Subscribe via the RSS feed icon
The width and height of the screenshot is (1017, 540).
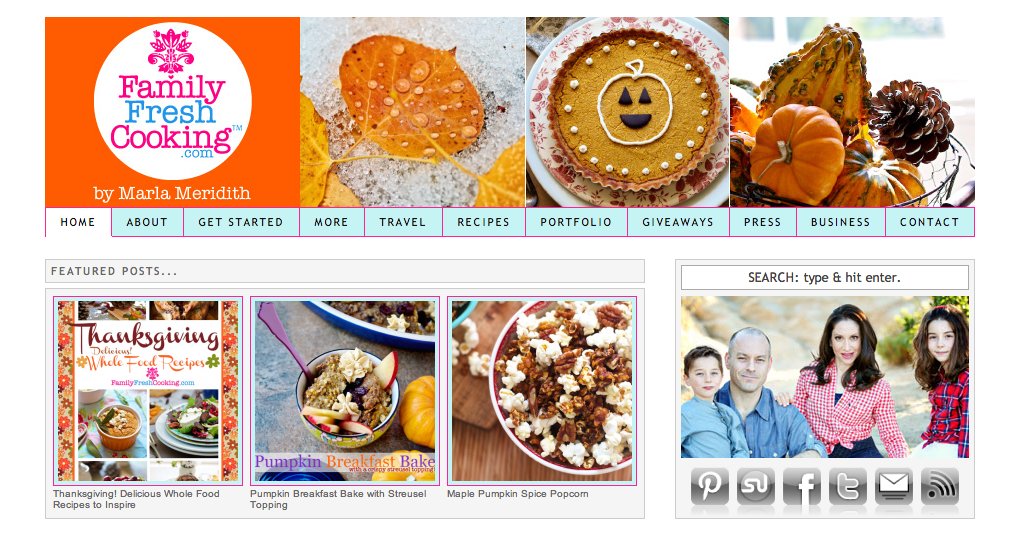[x=940, y=486]
